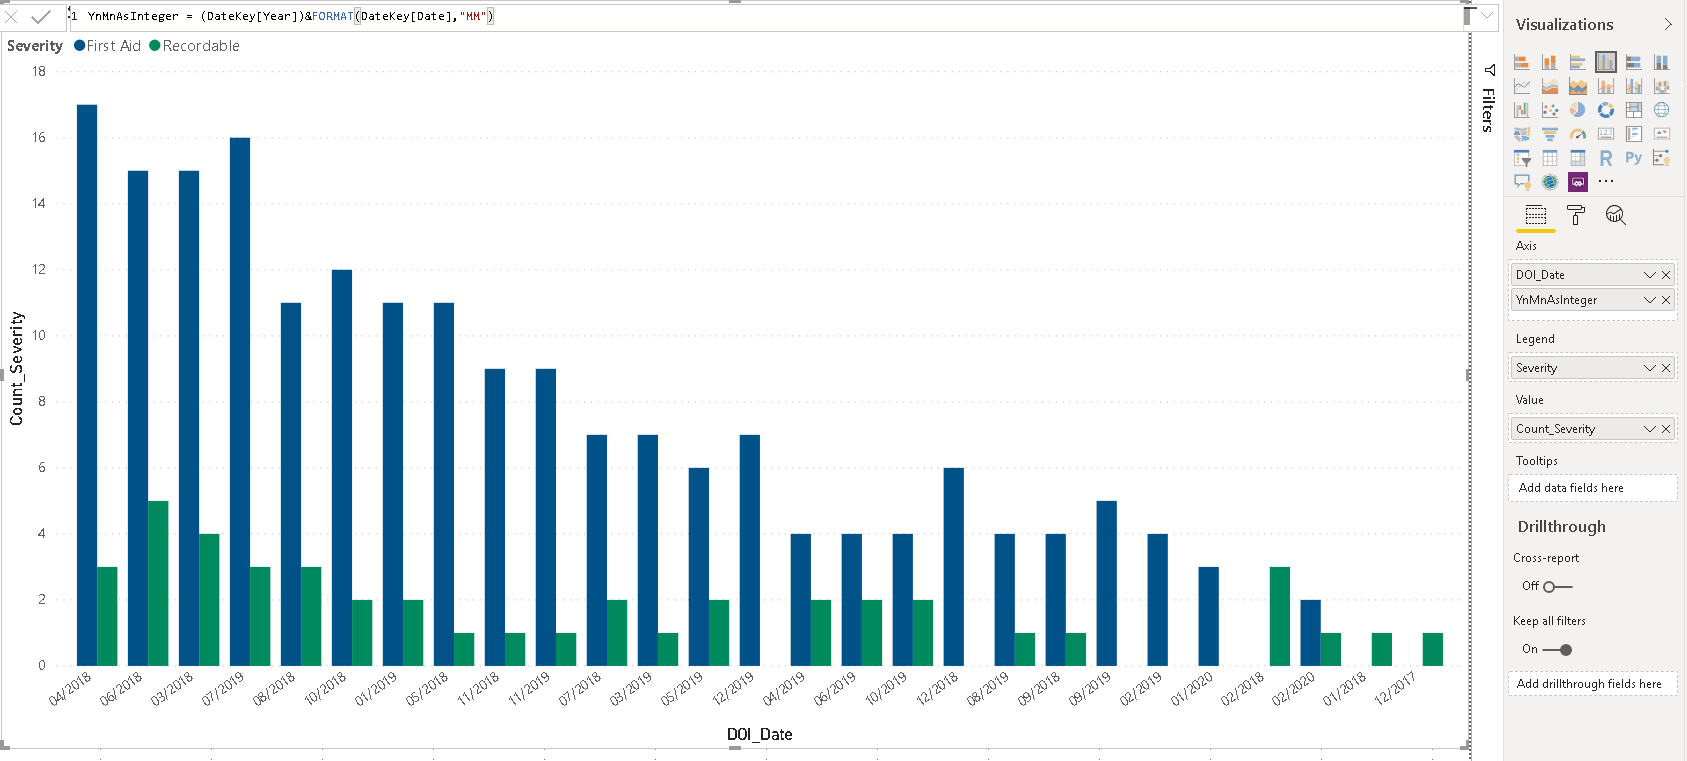Select the R script visual
The width and height of the screenshot is (1687, 761).
click(x=1606, y=158)
